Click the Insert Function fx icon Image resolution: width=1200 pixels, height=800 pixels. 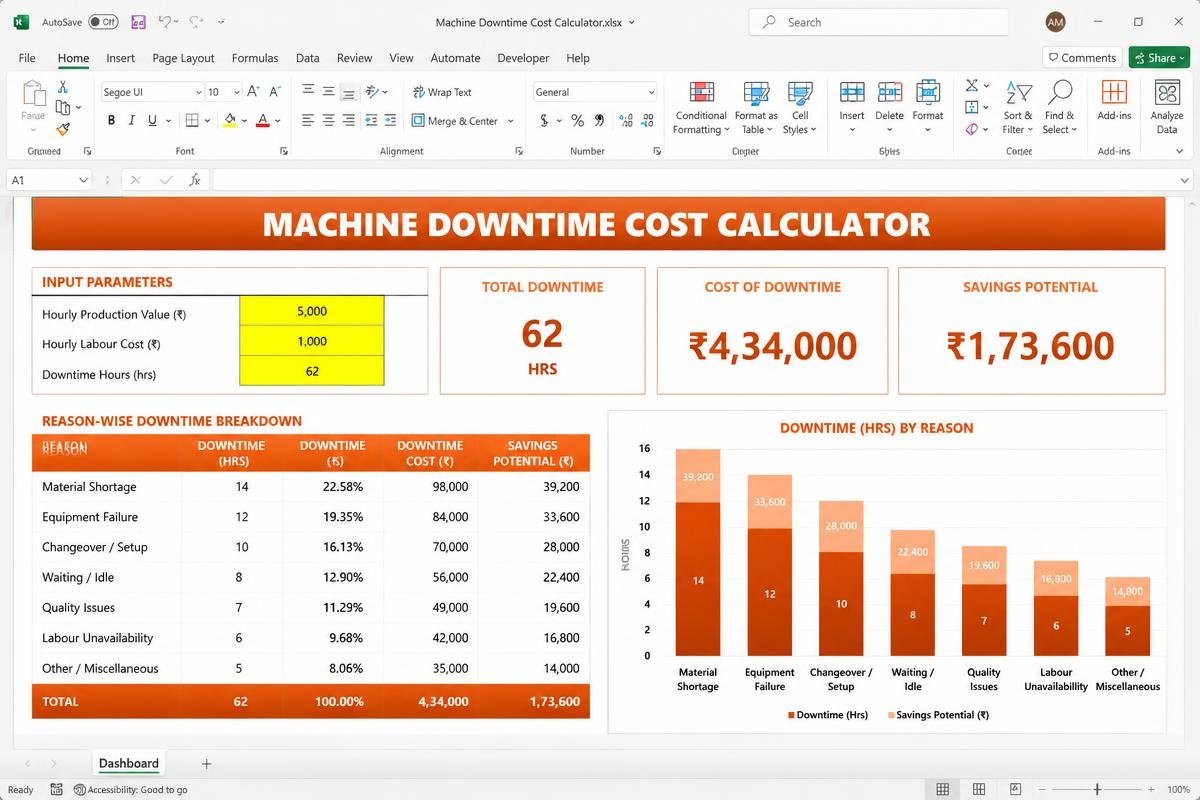195,180
